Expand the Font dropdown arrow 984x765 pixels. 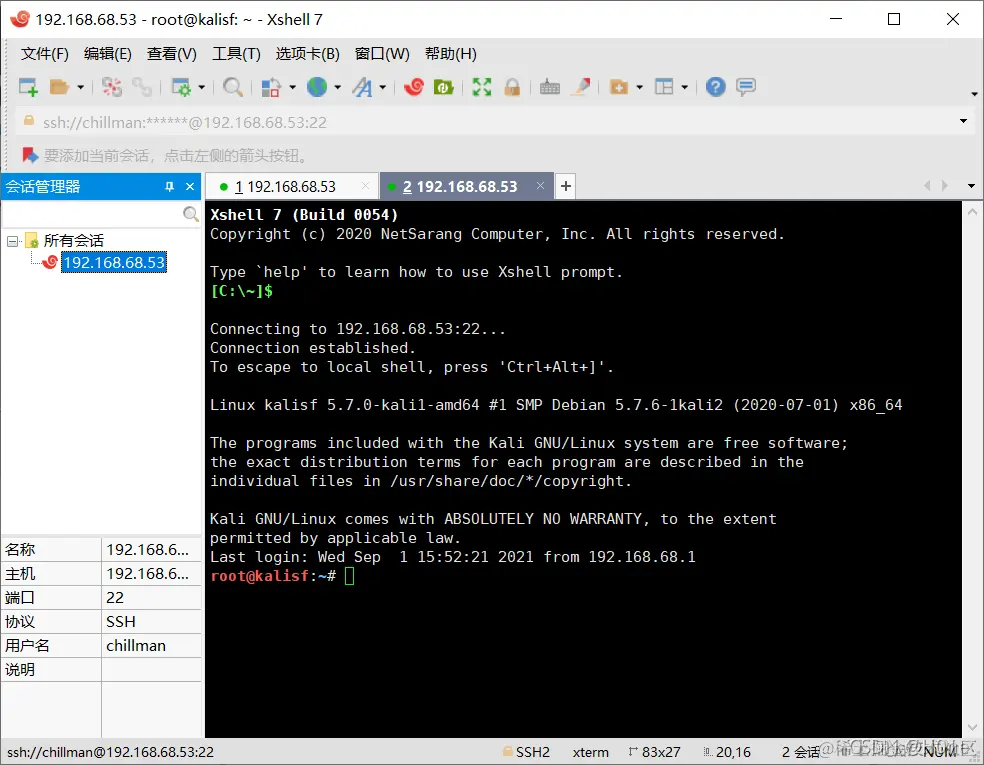tap(382, 87)
